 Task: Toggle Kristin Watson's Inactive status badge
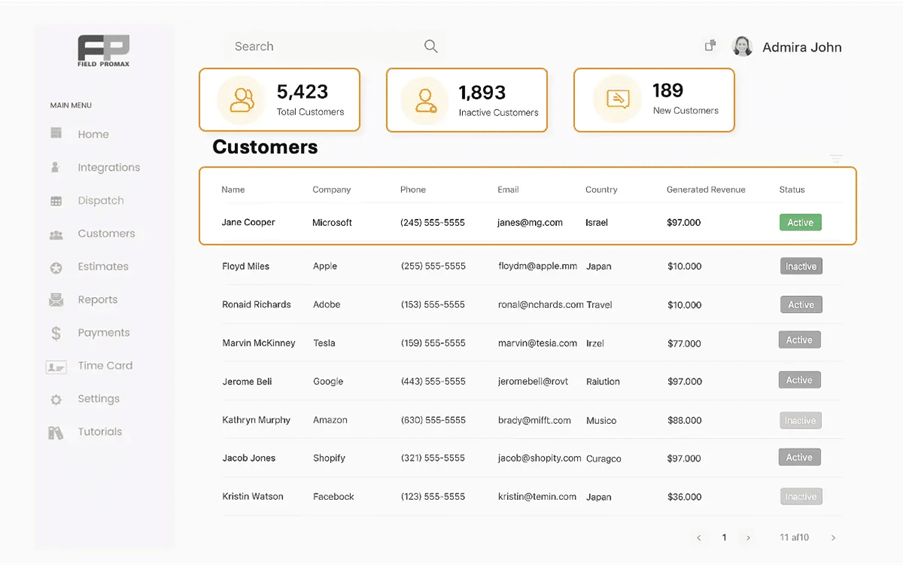click(800, 496)
